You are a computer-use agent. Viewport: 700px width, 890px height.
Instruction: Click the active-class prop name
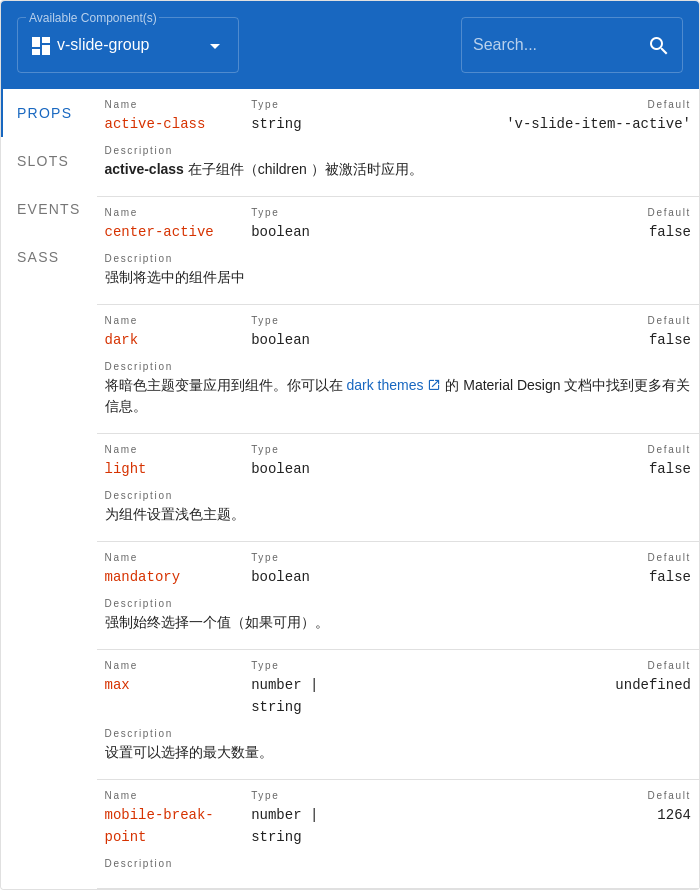(x=154, y=123)
